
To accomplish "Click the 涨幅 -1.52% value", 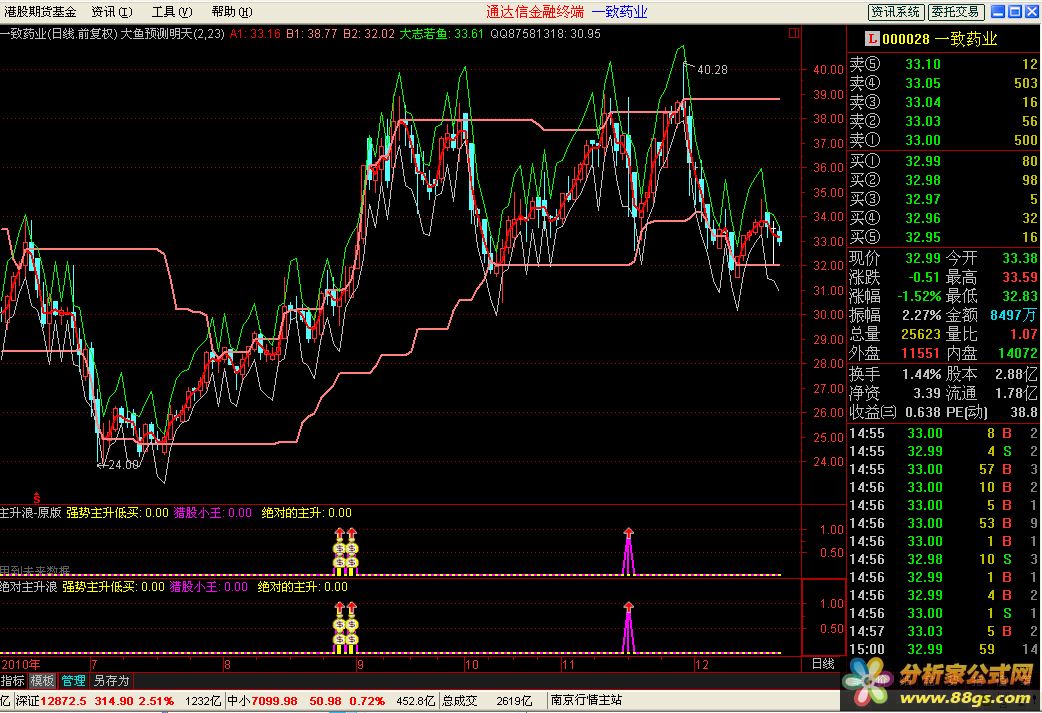I will tap(919, 296).
